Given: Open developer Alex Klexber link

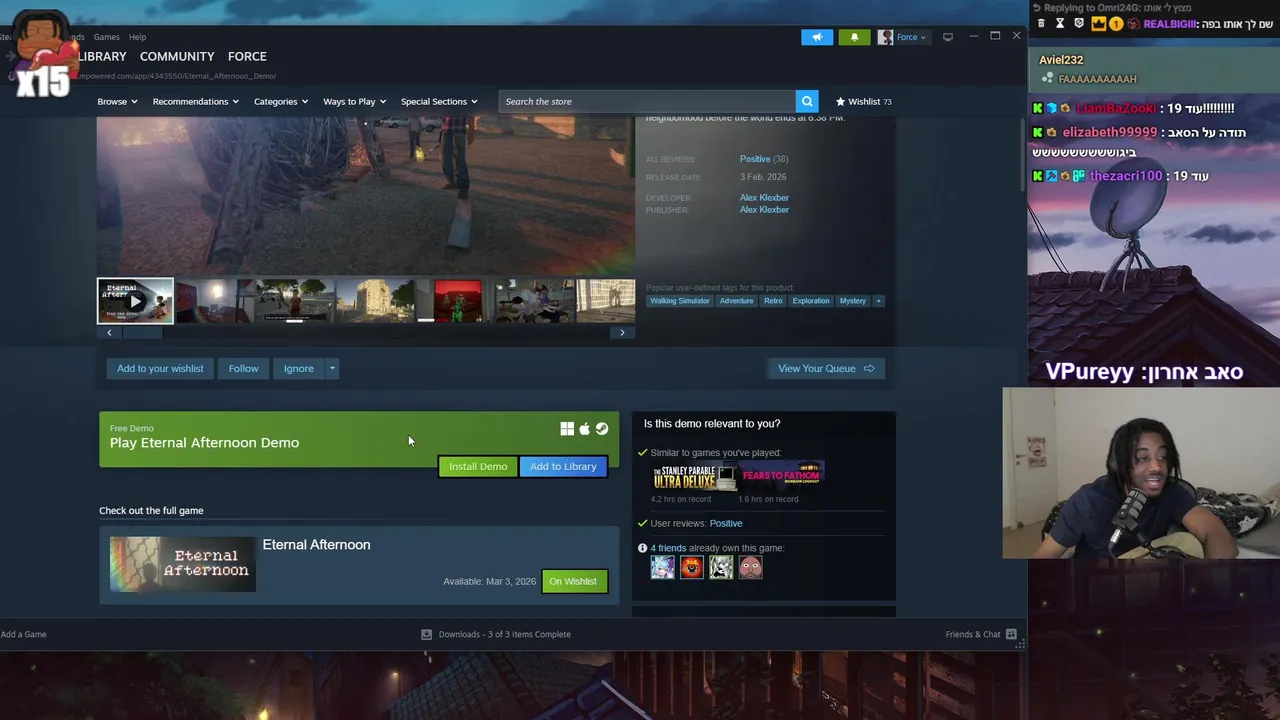Looking at the screenshot, I should click(x=764, y=198).
